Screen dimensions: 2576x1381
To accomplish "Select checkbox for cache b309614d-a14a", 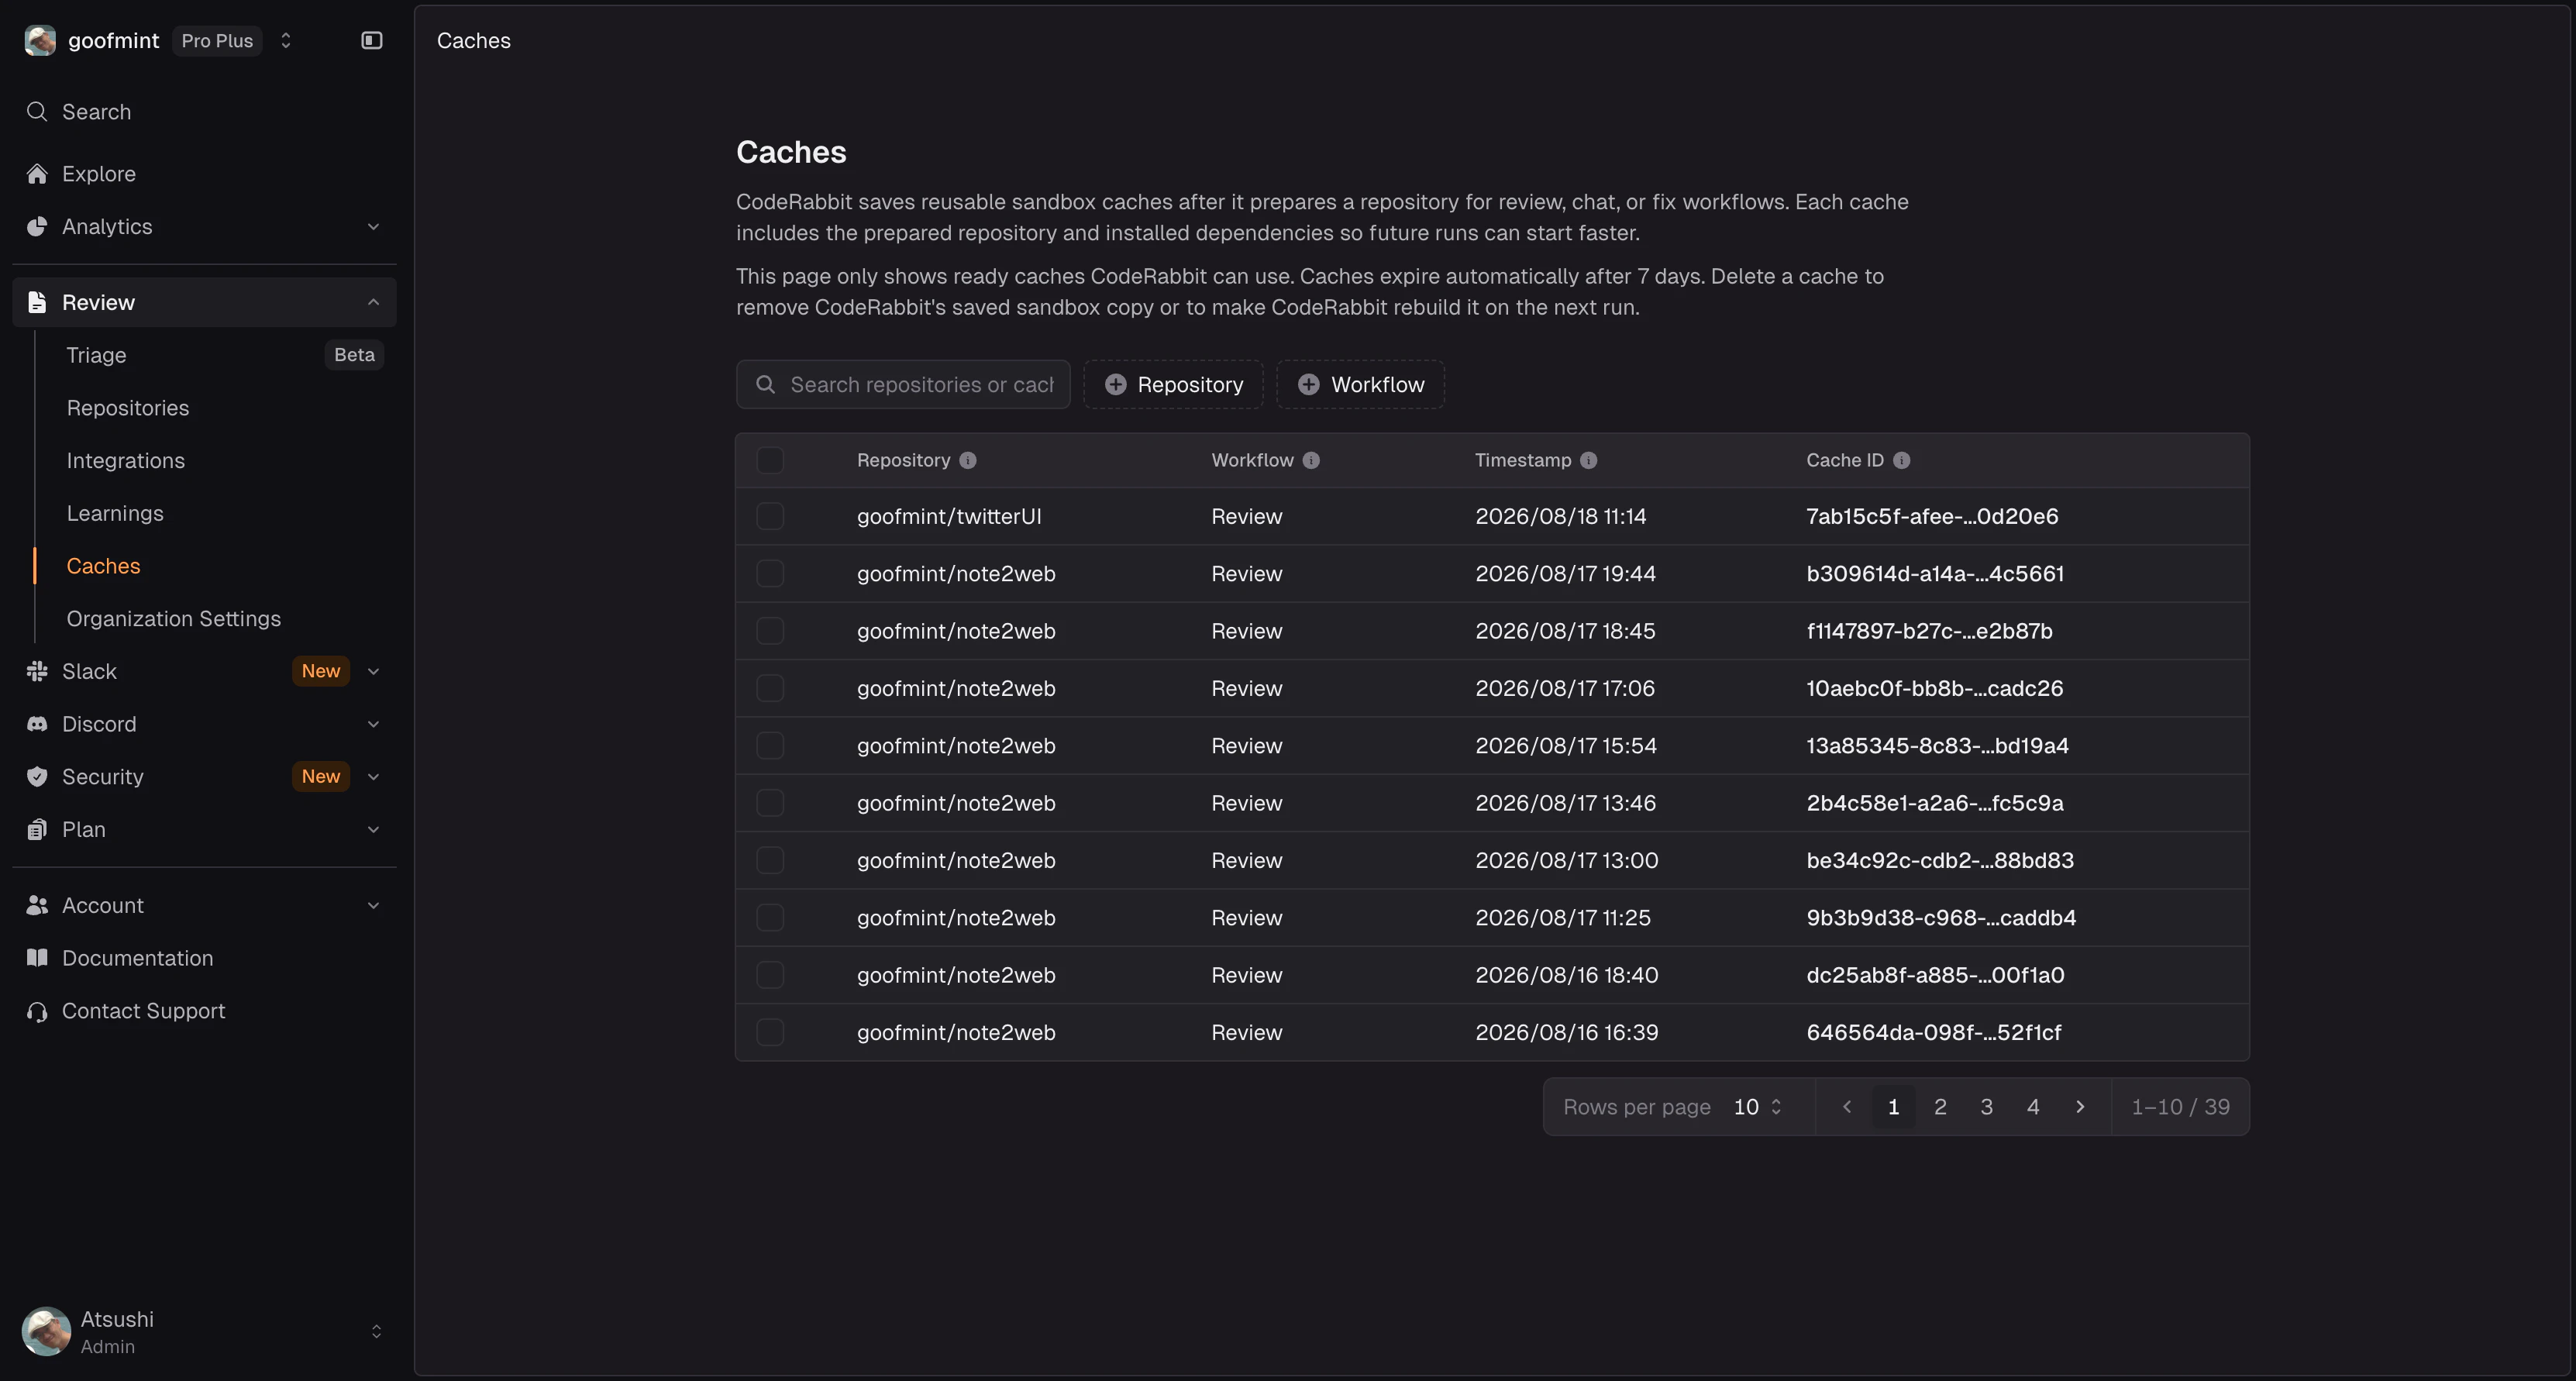I will coord(770,574).
